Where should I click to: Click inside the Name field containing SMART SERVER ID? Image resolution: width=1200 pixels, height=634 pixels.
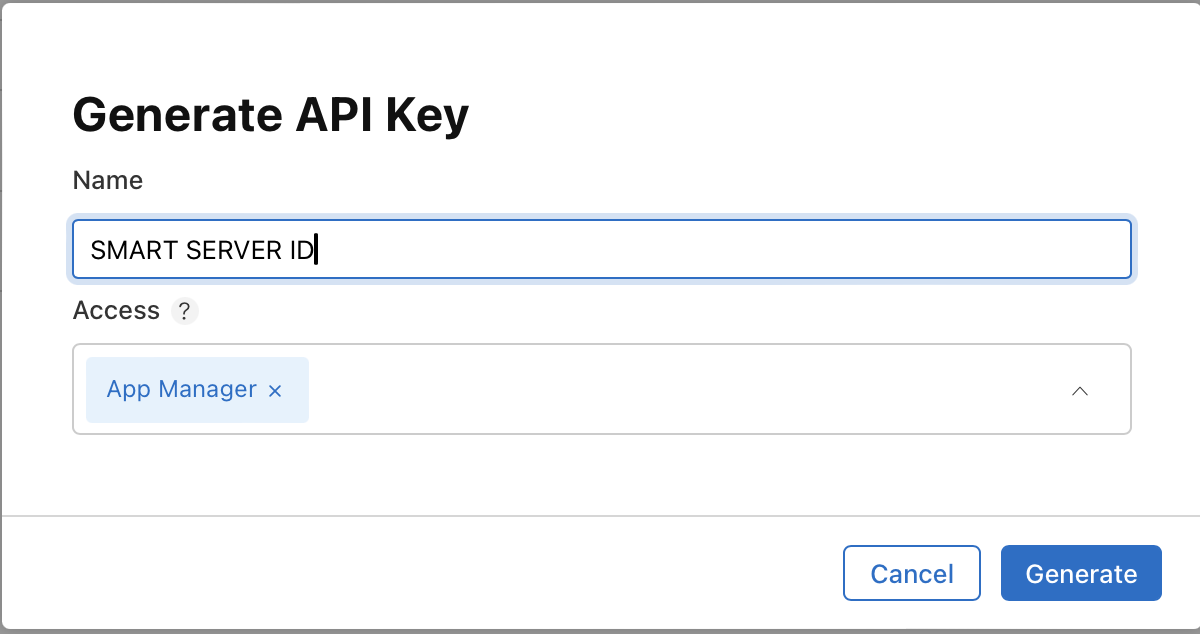(600, 249)
